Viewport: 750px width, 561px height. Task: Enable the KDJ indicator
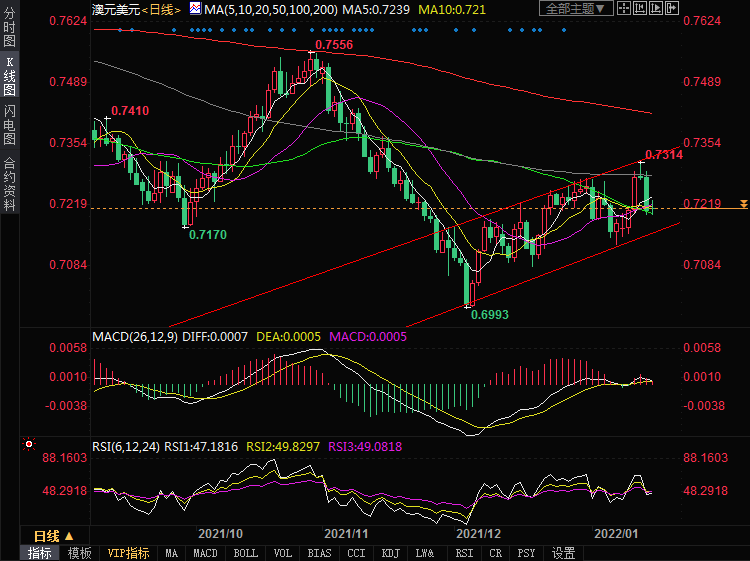click(391, 553)
